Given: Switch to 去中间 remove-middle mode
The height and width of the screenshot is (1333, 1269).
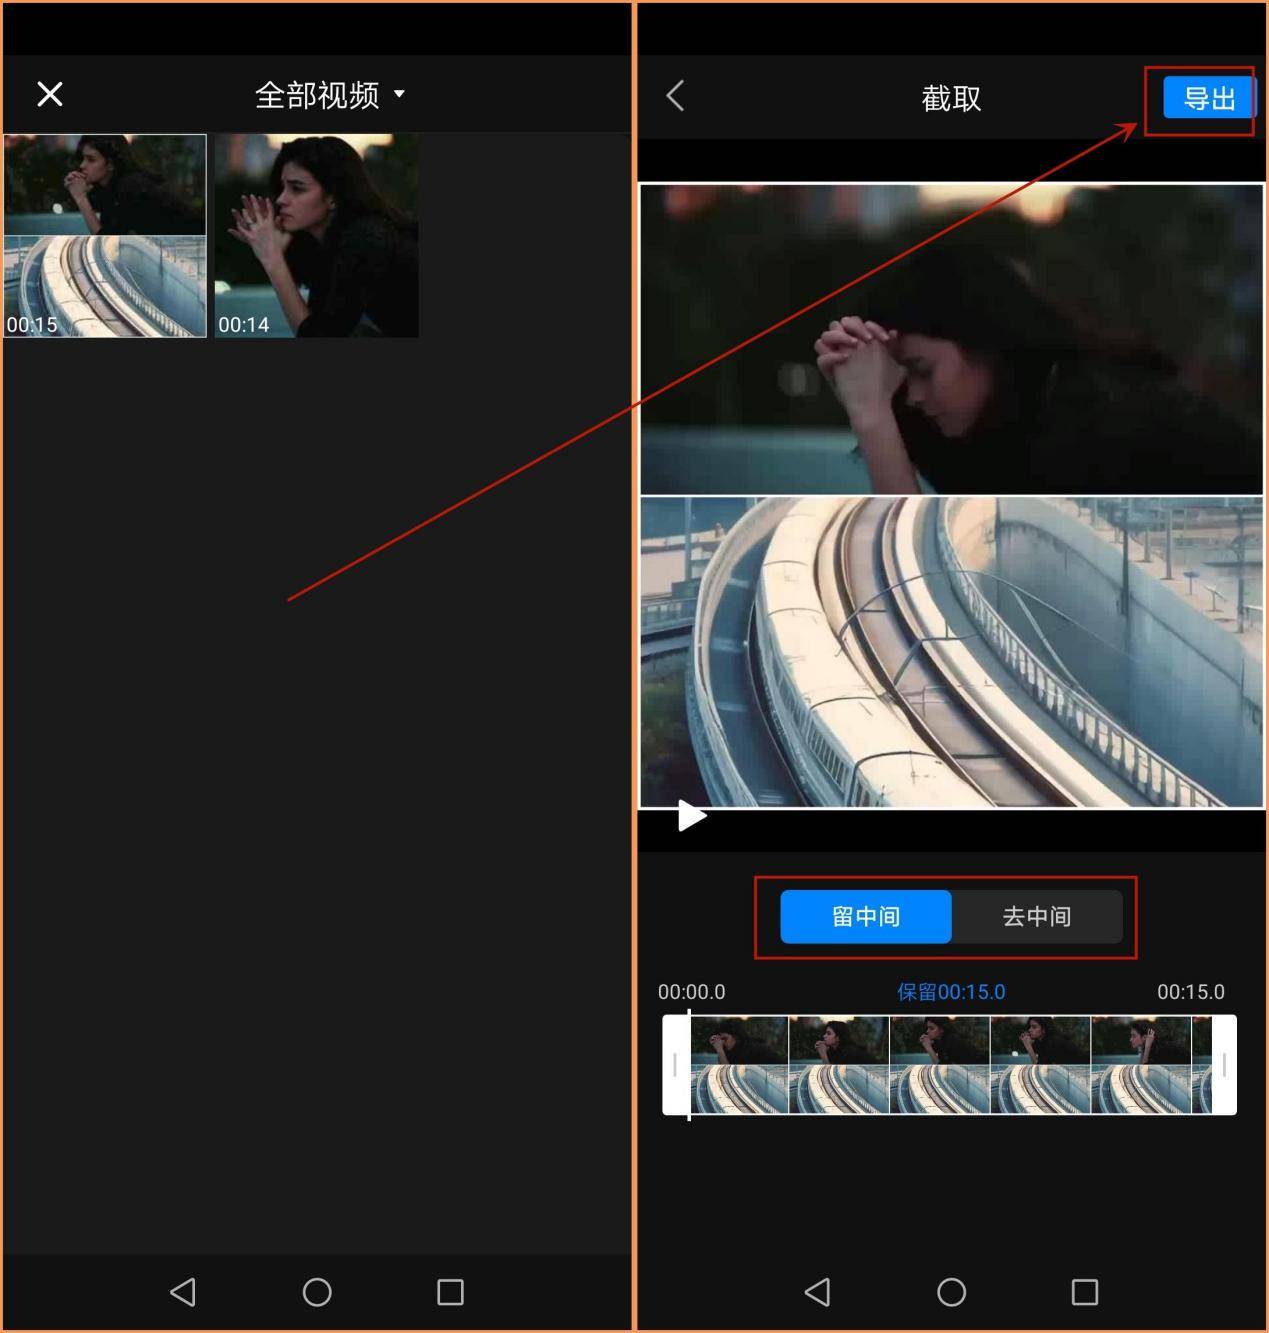Looking at the screenshot, I should tap(1037, 916).
